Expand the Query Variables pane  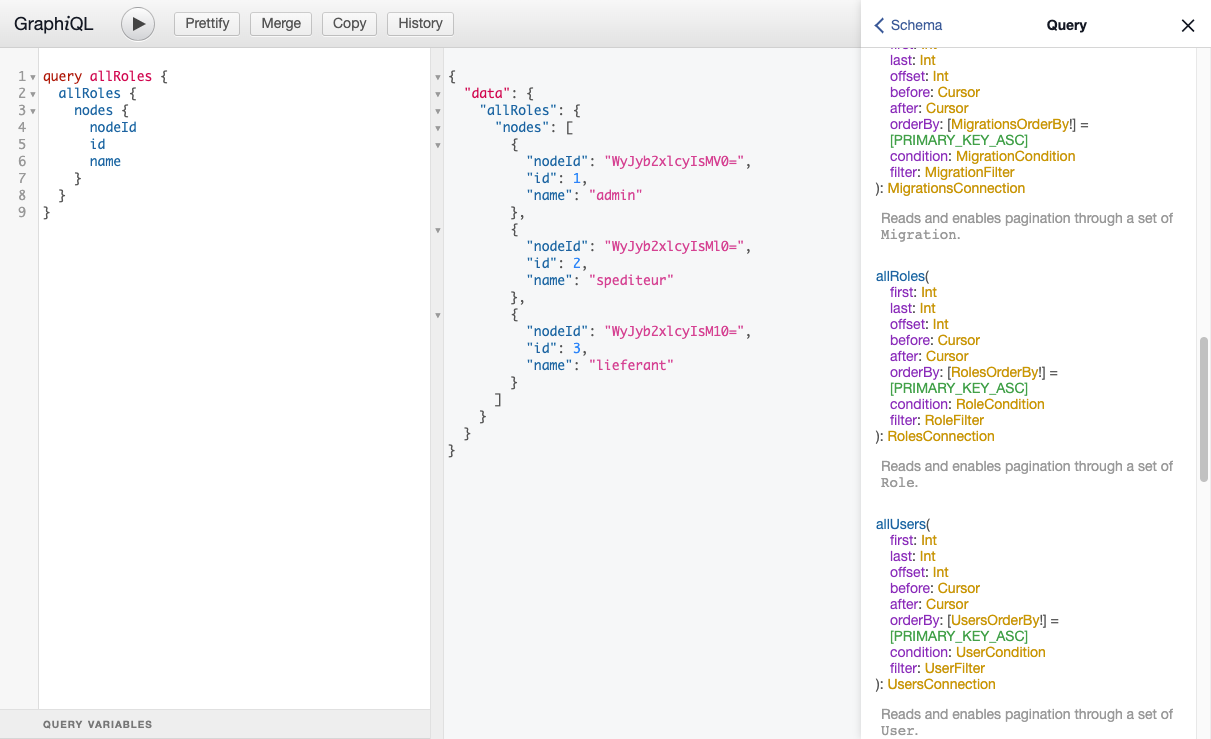tap(97, 724)
